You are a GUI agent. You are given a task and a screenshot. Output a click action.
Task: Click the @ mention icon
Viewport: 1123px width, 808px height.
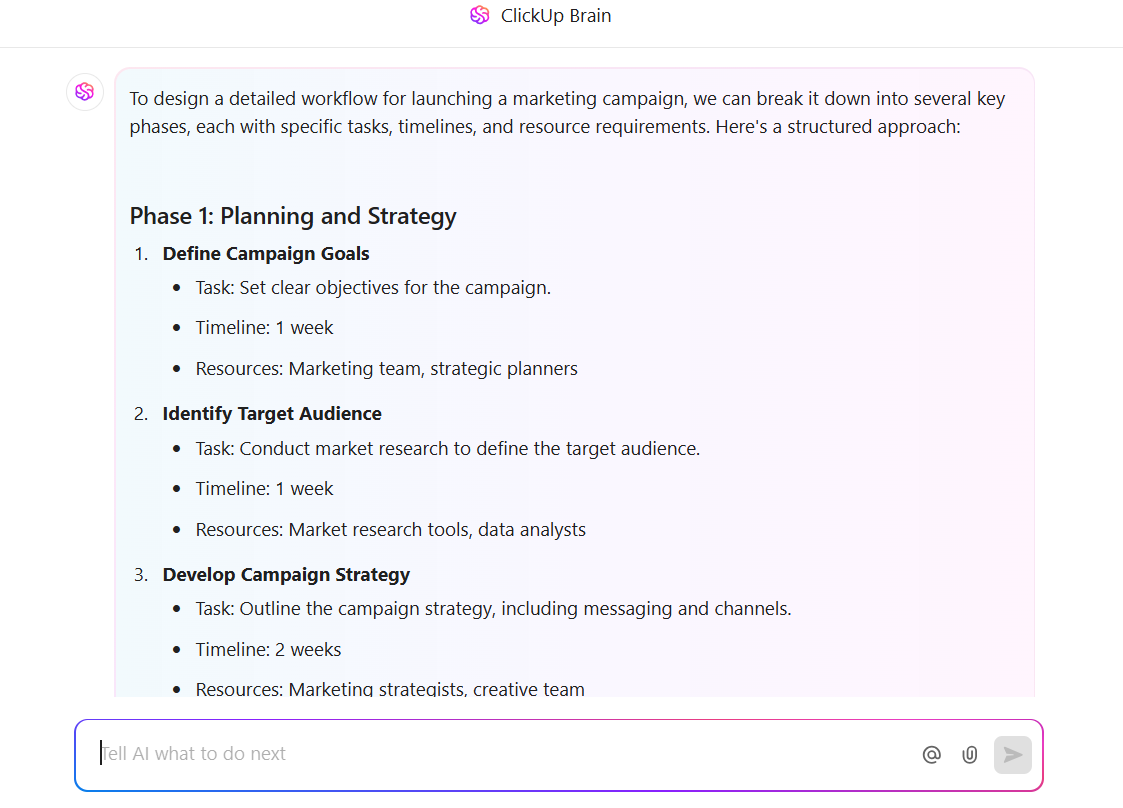tap(931, 754)
